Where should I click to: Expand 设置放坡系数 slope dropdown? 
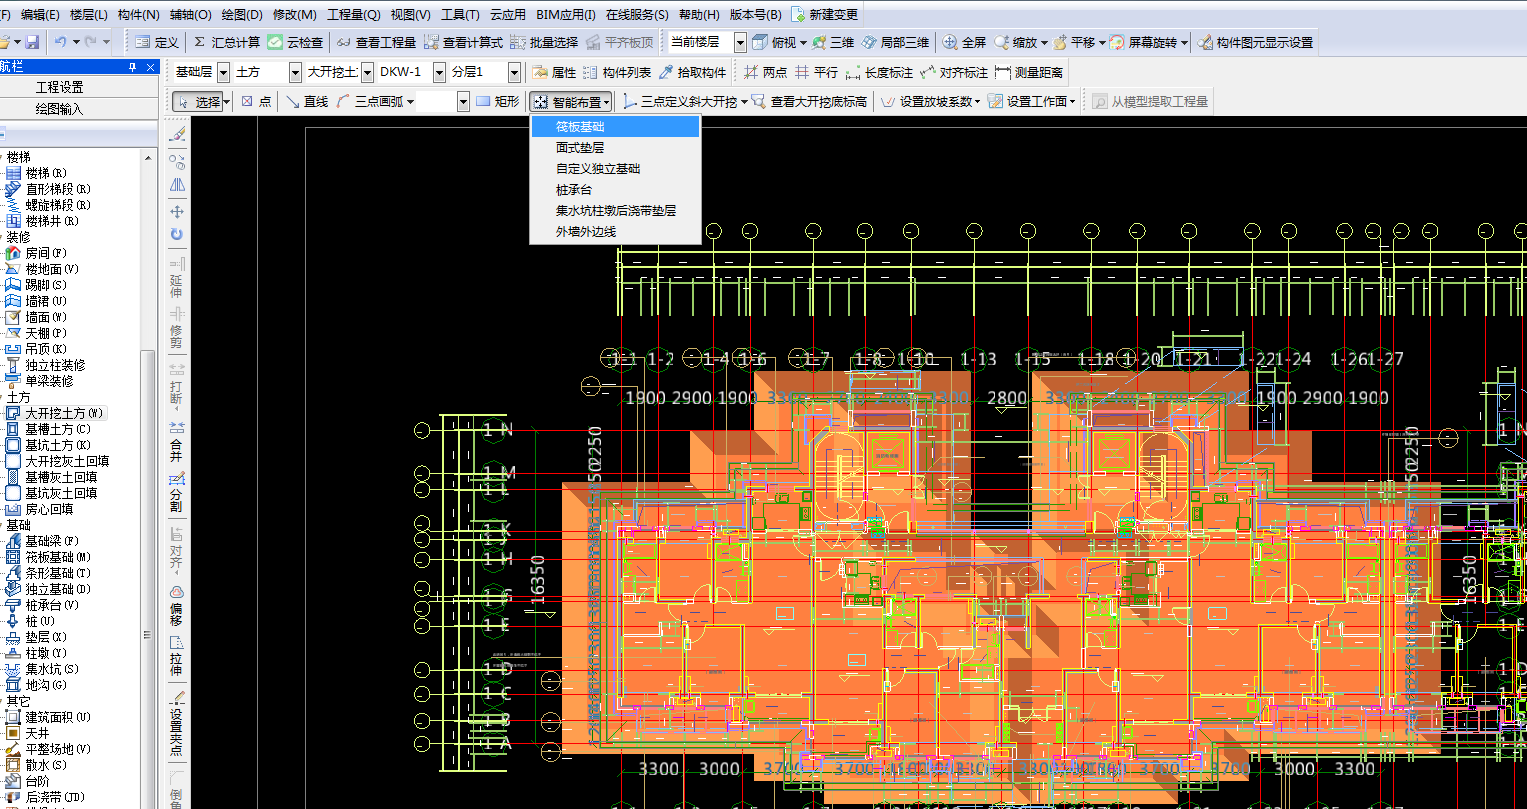point(977,102)
